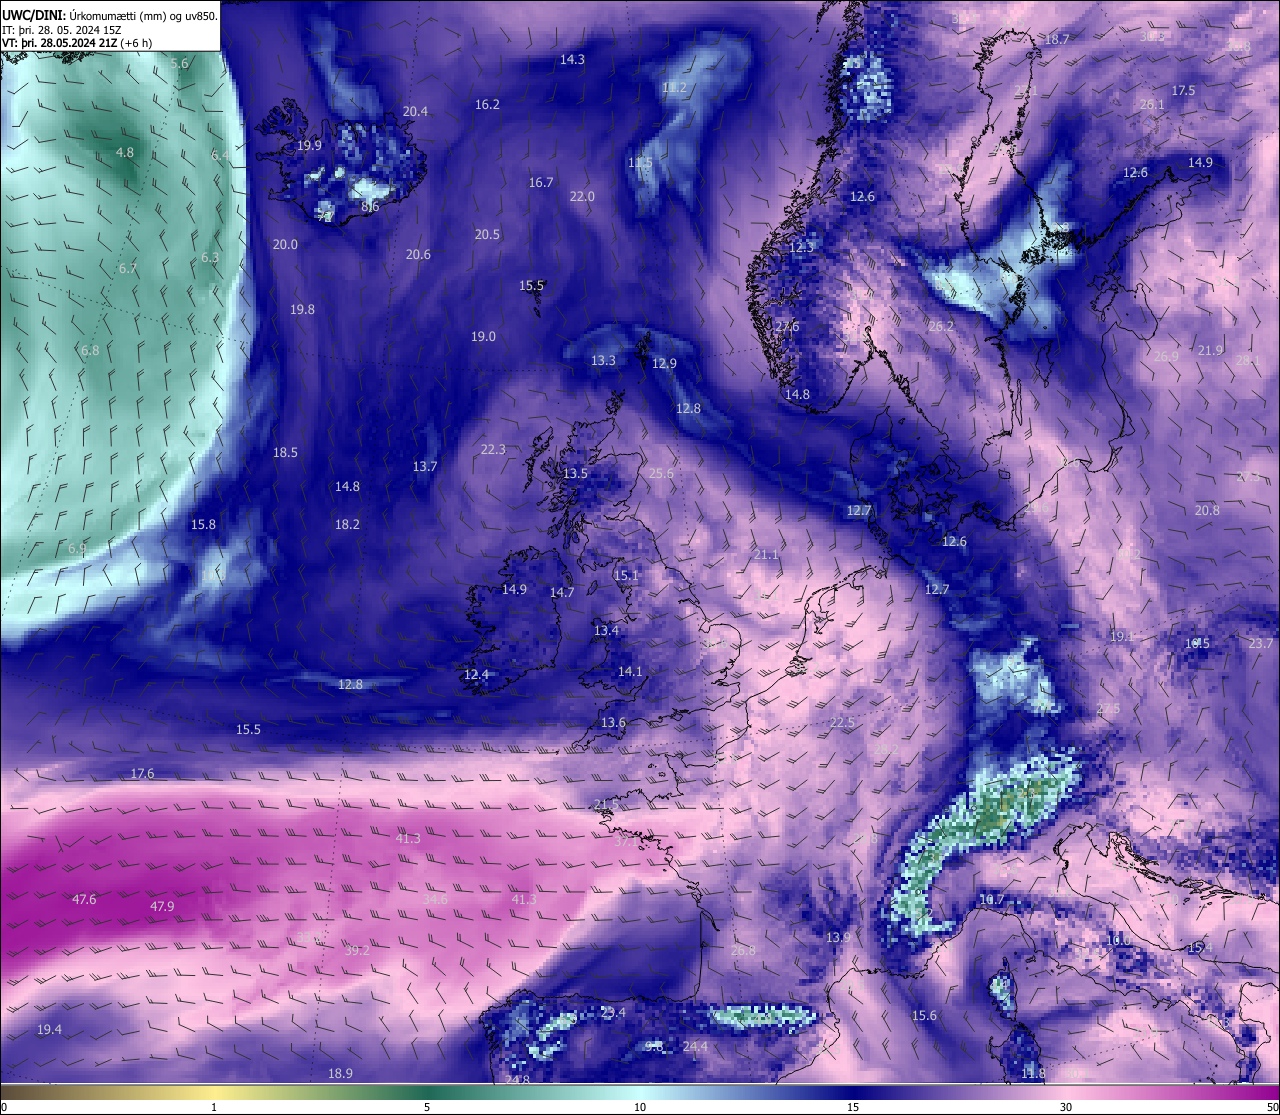The height and width of the screenshot is (1115, 1280).
Task: Click the 14.1 value over Wales
Action: (630, 671)
